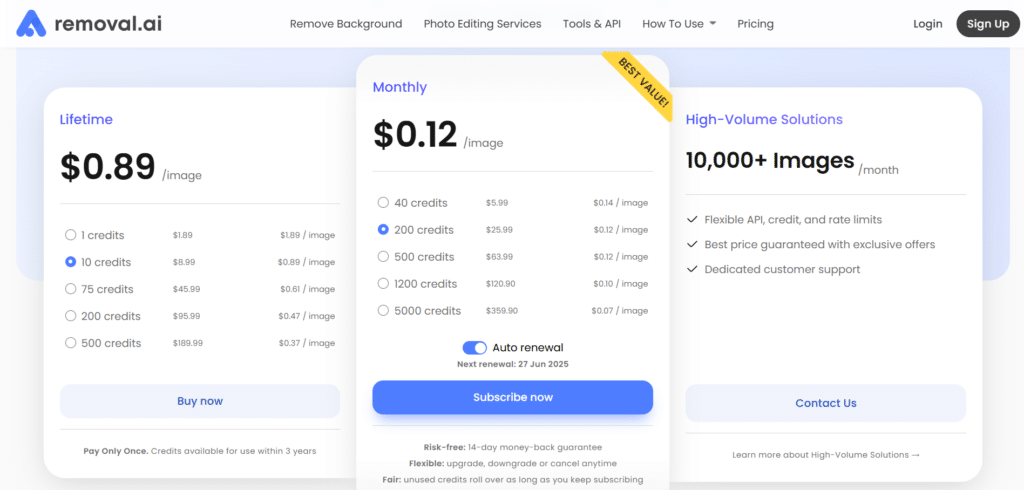Click the Buy now button
Image resolution: width=1024 pixels, height=490 pixels.
200,401
